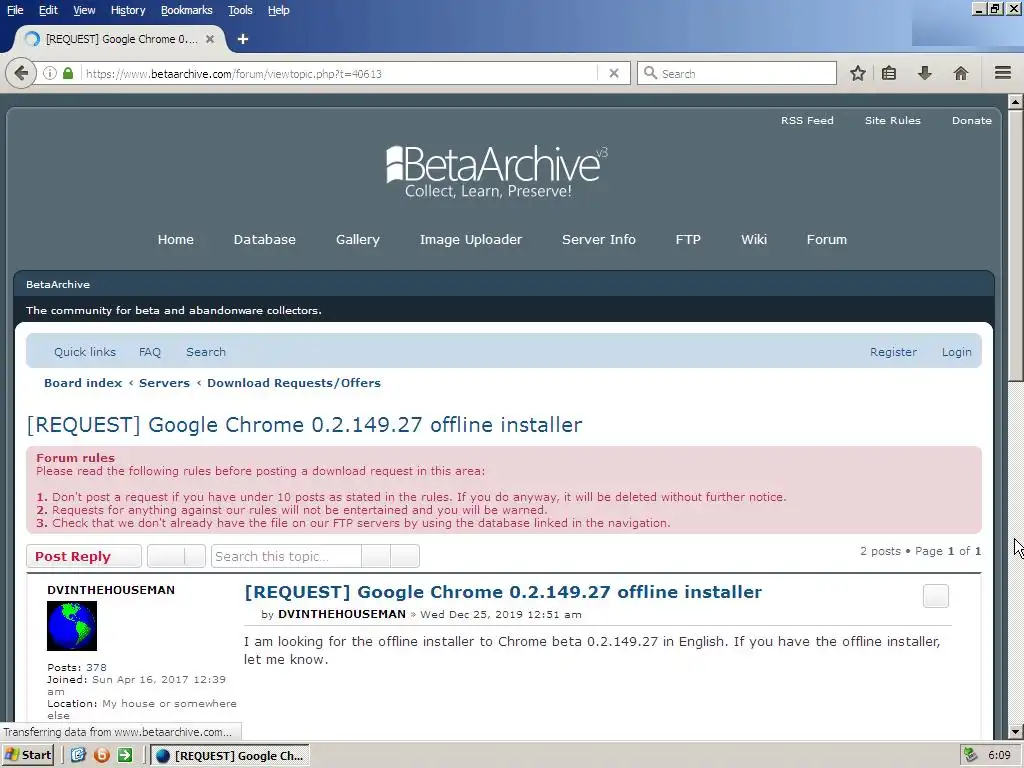The image size is (1024, 768).
Task: Click the green arrow quick launch icon
Action: (125, 756)
